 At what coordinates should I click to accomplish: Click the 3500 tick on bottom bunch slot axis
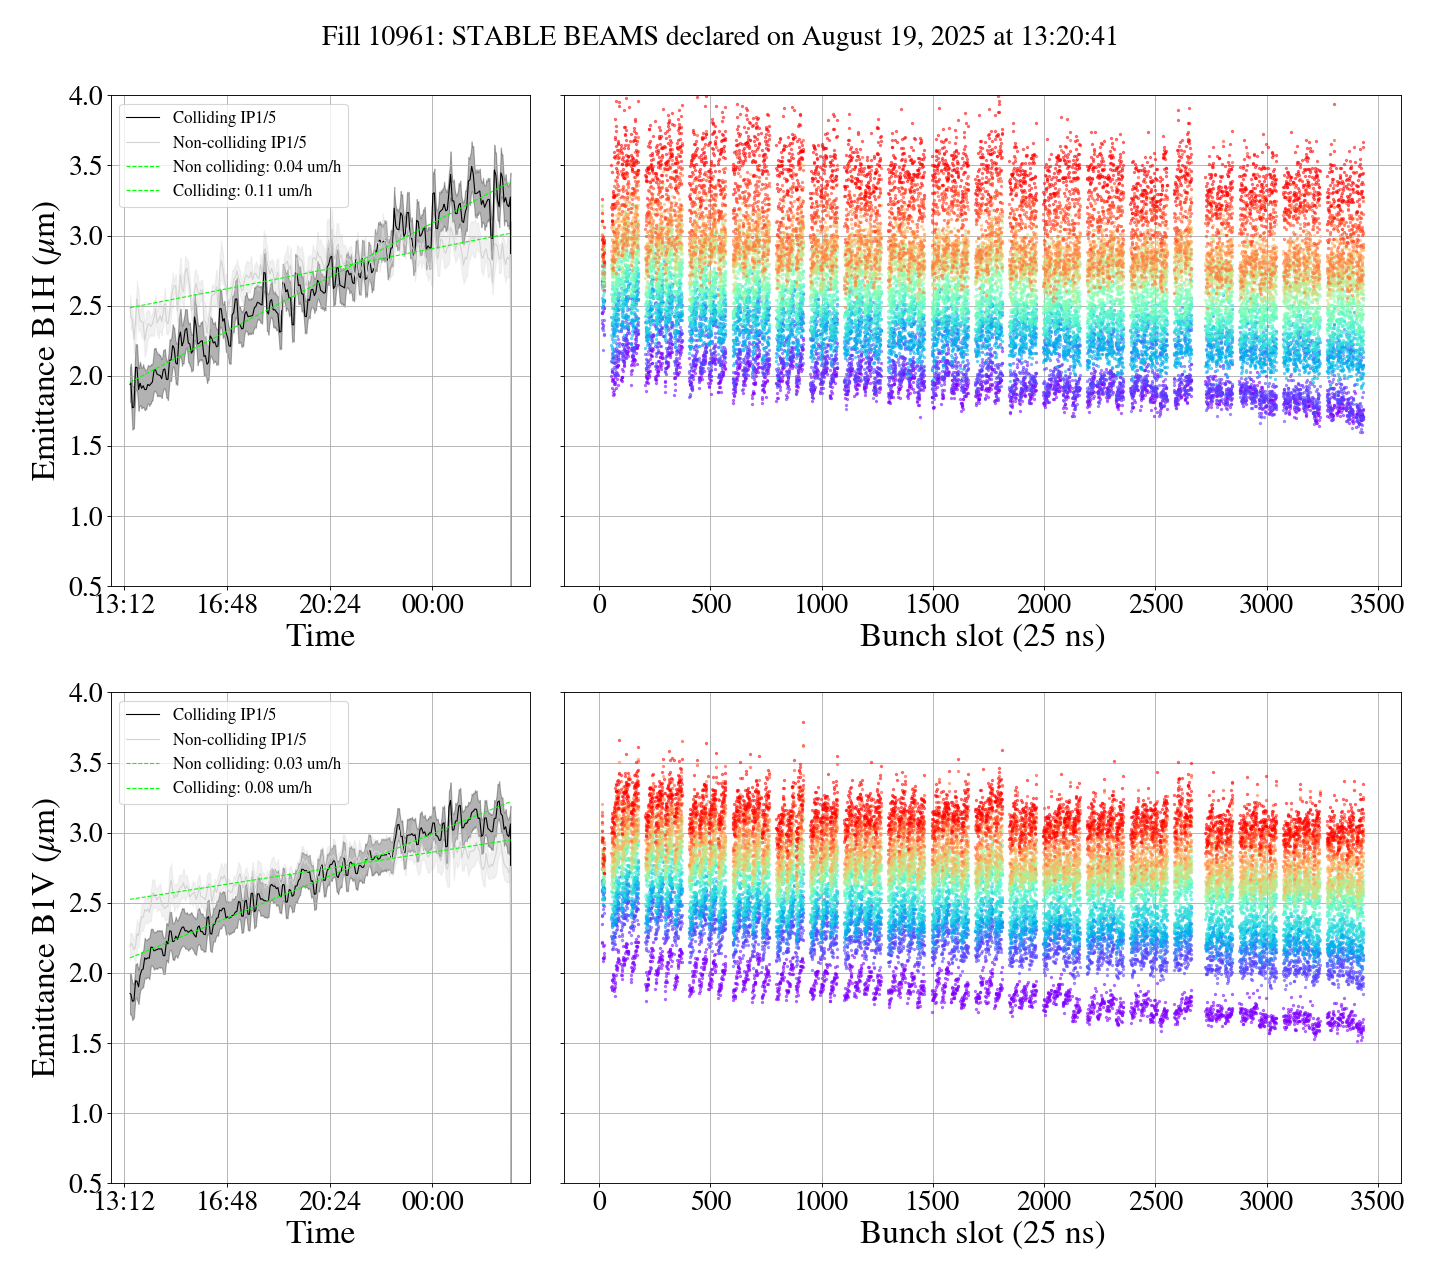coord(1377,1201)
